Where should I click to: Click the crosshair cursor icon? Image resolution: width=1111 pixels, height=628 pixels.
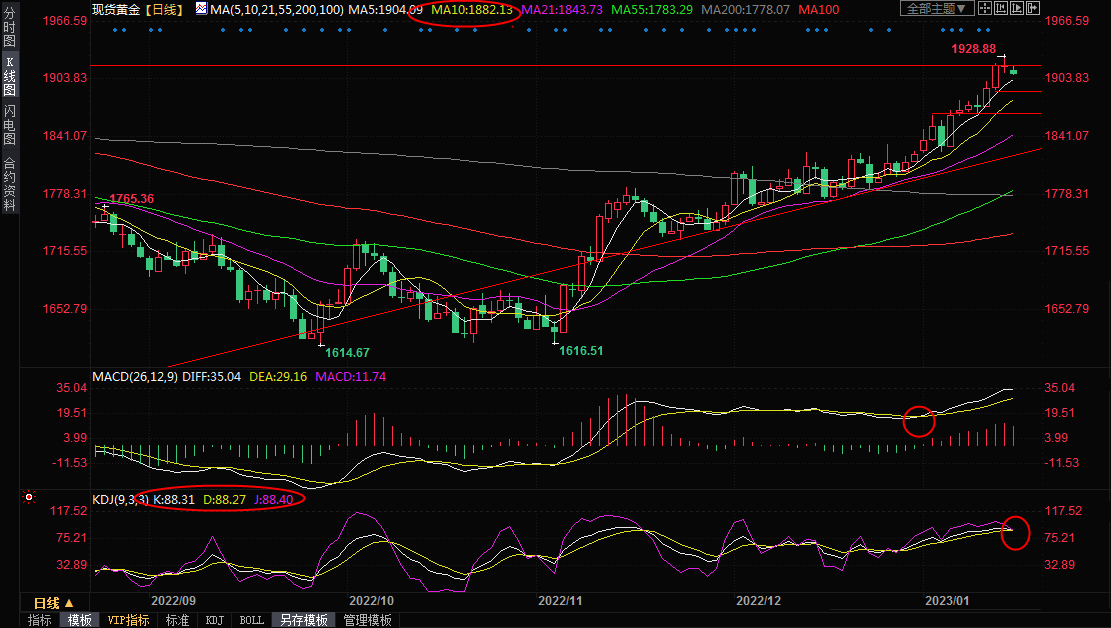tap(985, 9)
